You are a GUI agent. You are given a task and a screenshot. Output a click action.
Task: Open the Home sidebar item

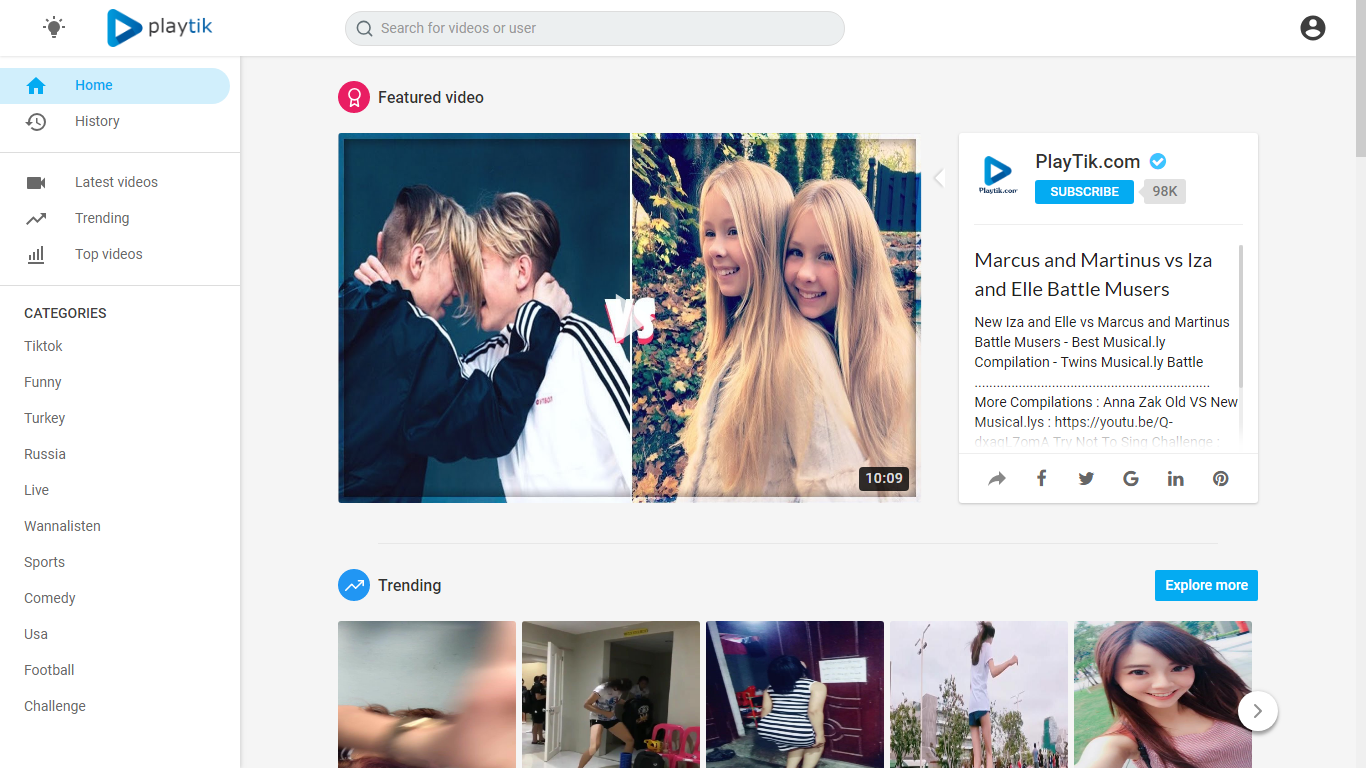[x=93, y=85]
